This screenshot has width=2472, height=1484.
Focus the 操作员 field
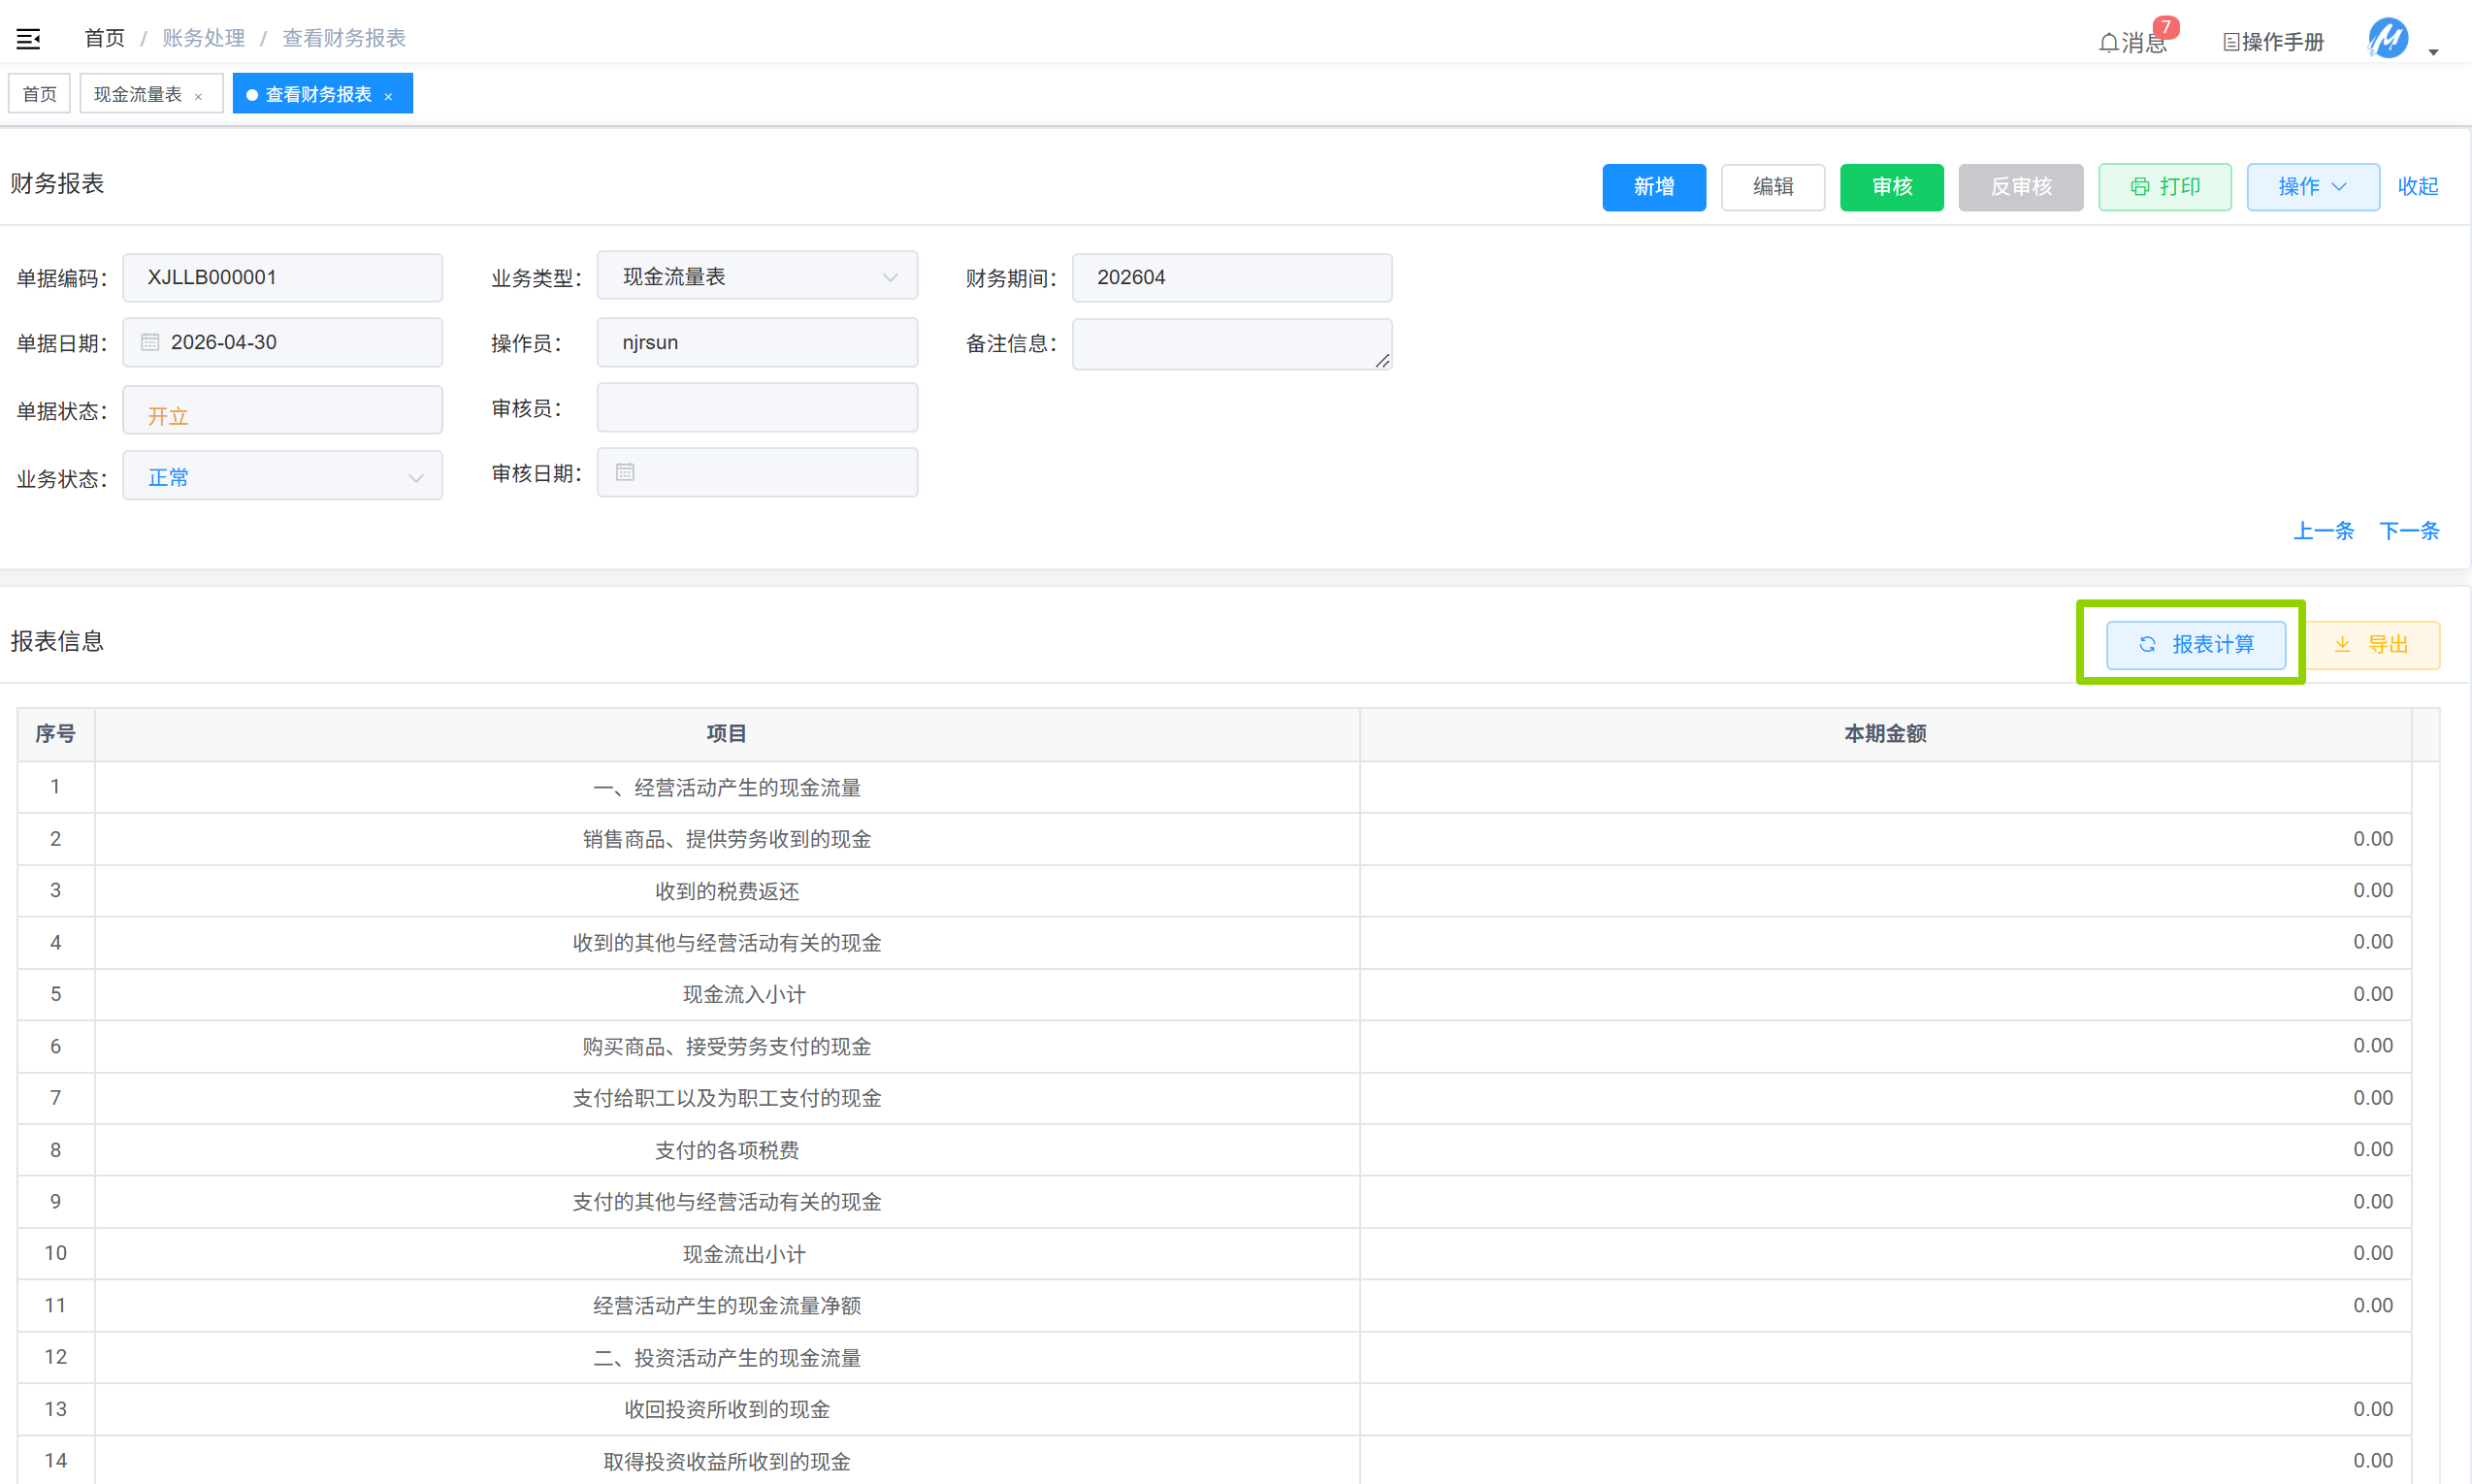point(757,342)
